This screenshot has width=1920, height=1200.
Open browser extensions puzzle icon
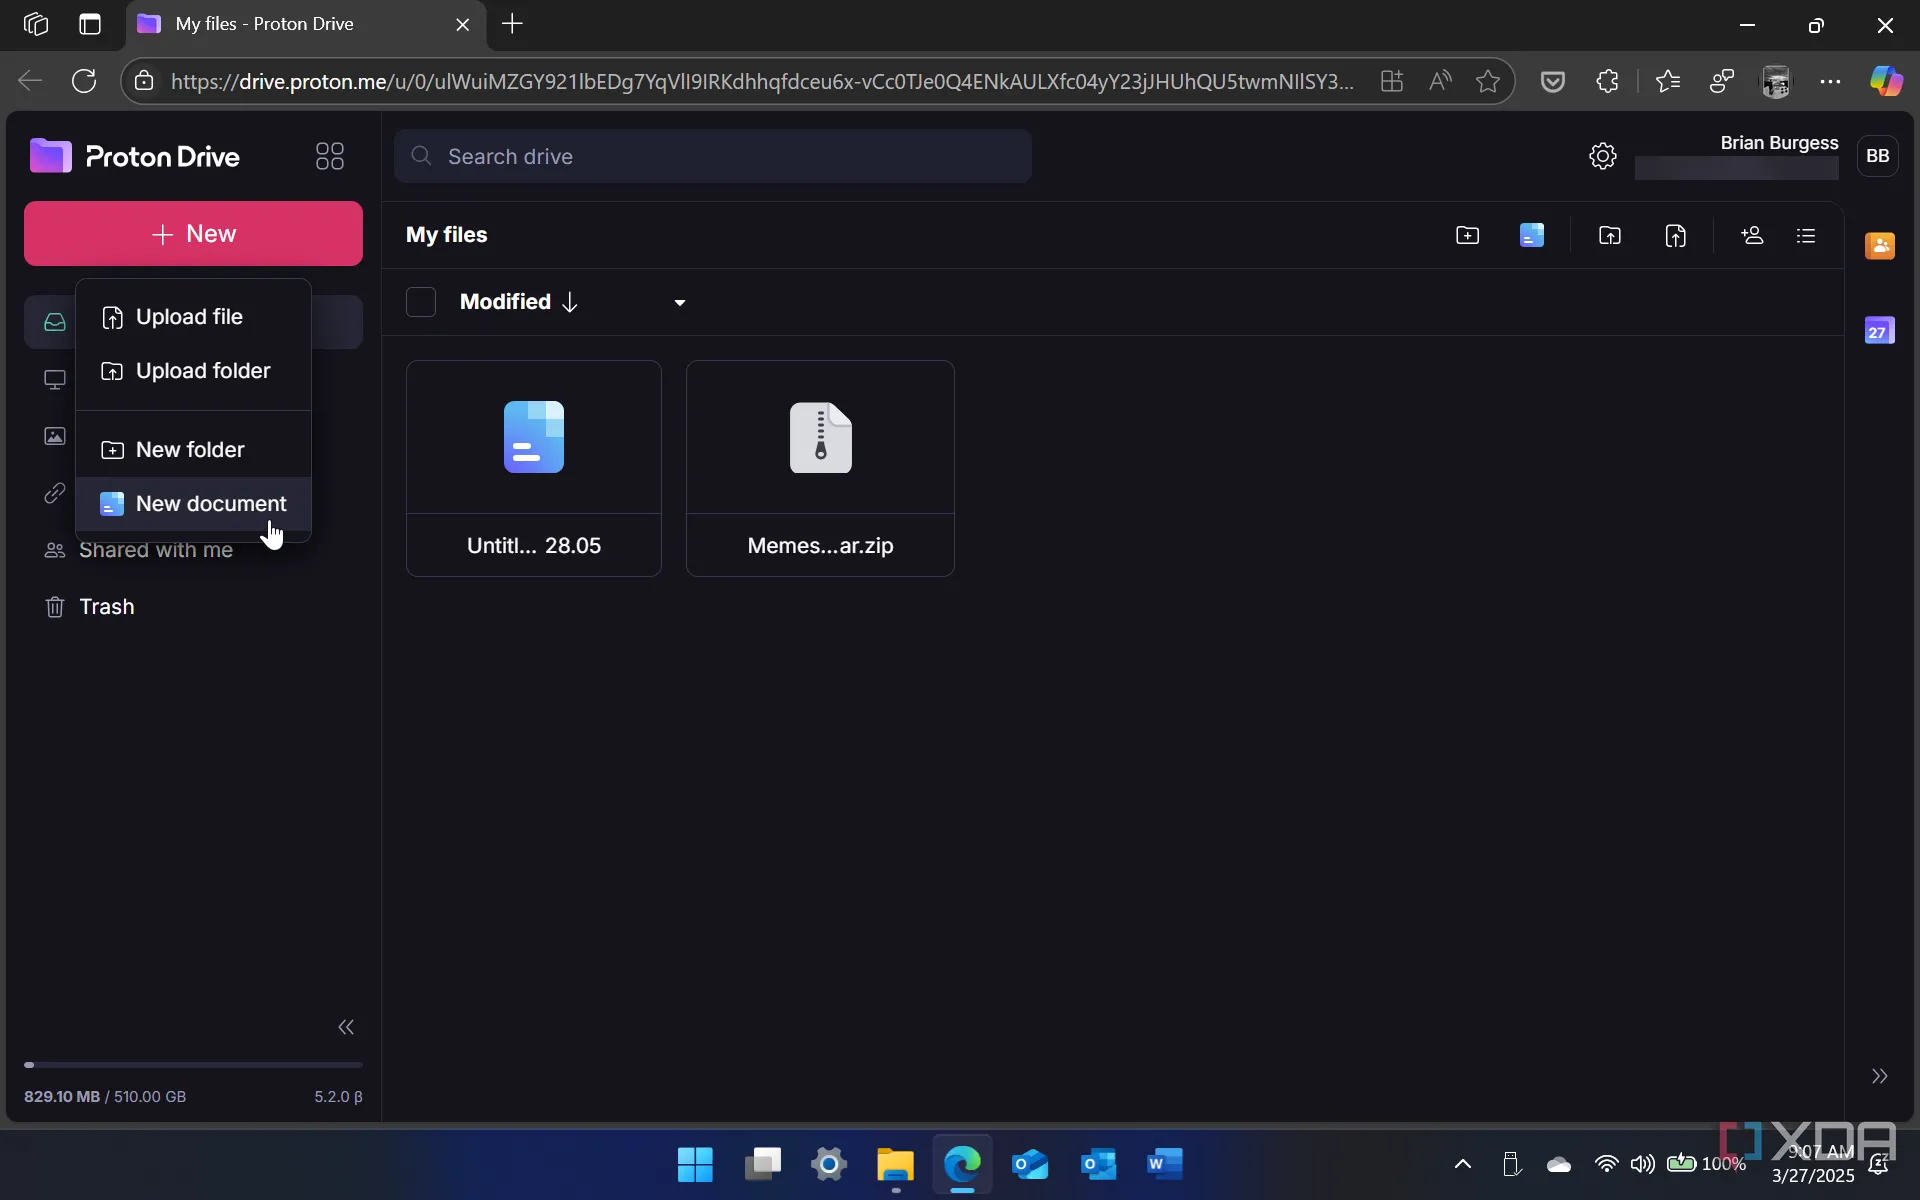pos(1607,81)
